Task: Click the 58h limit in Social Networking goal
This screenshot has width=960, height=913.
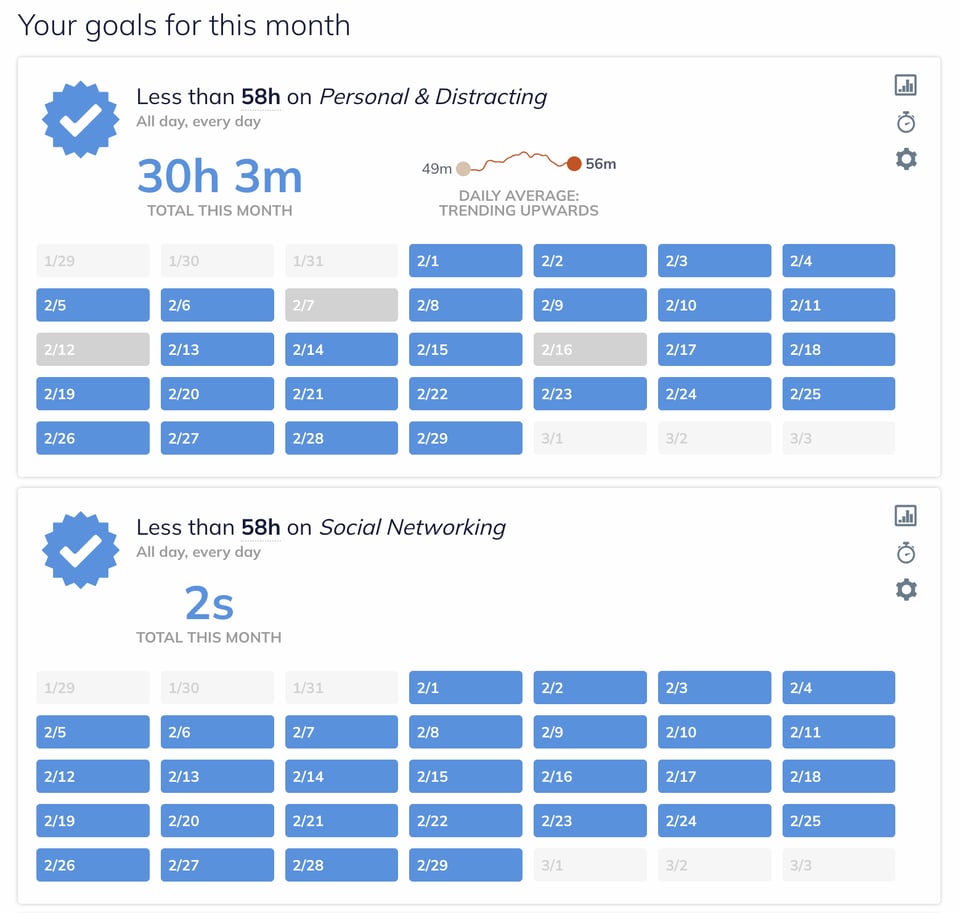Action: [x=260, y=527]
